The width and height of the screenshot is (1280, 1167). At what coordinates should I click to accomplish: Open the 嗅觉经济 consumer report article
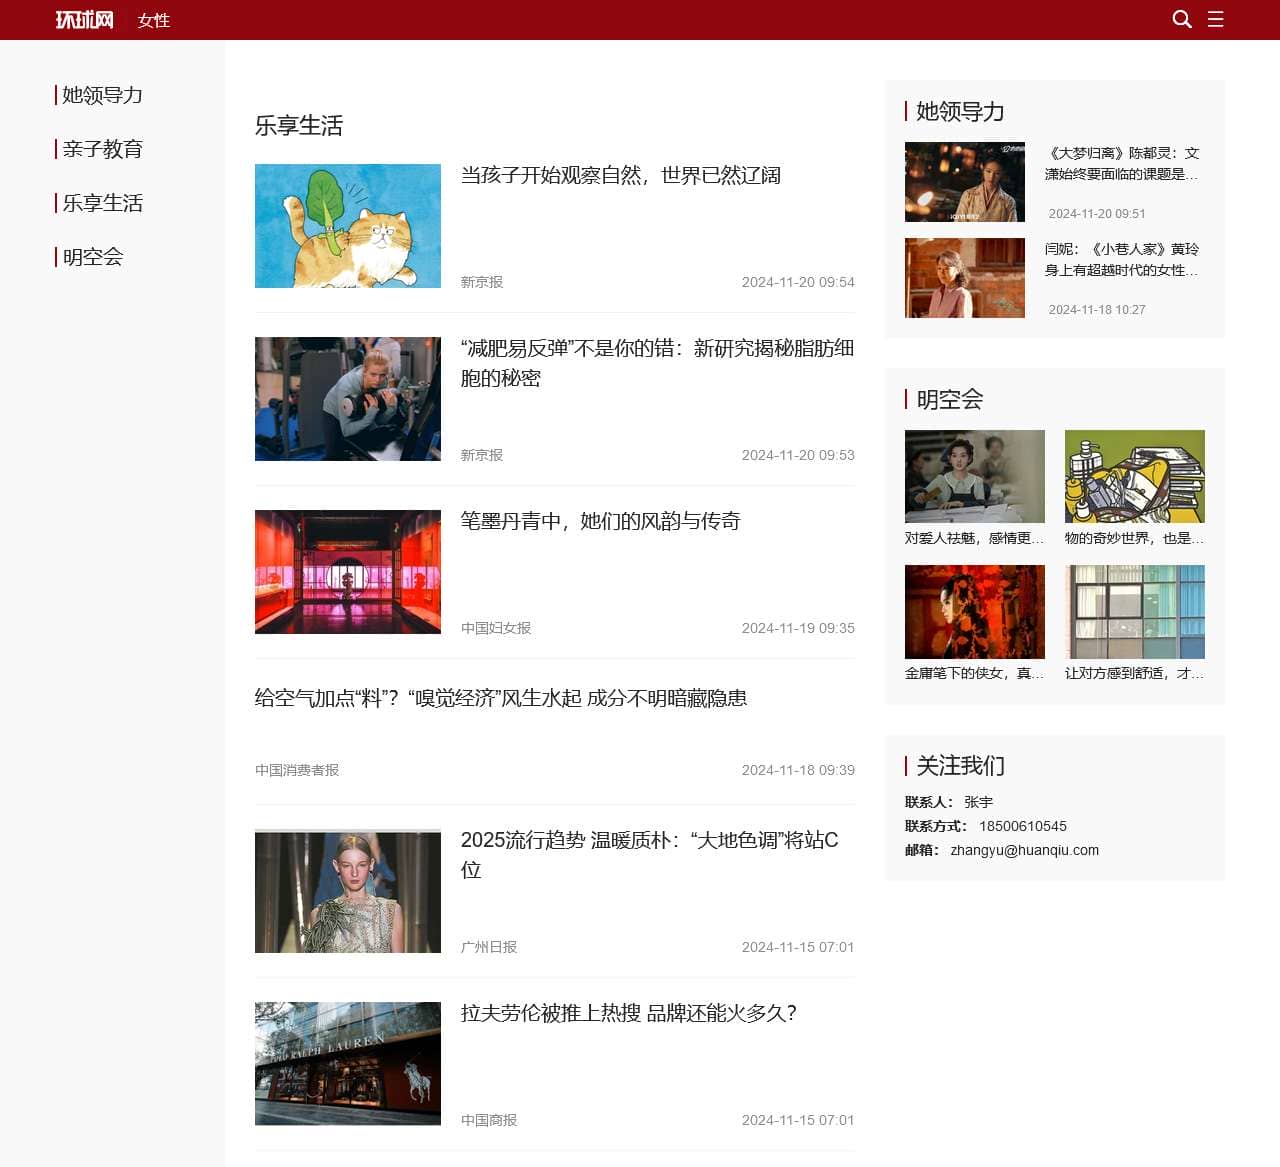tap(501, 699)
